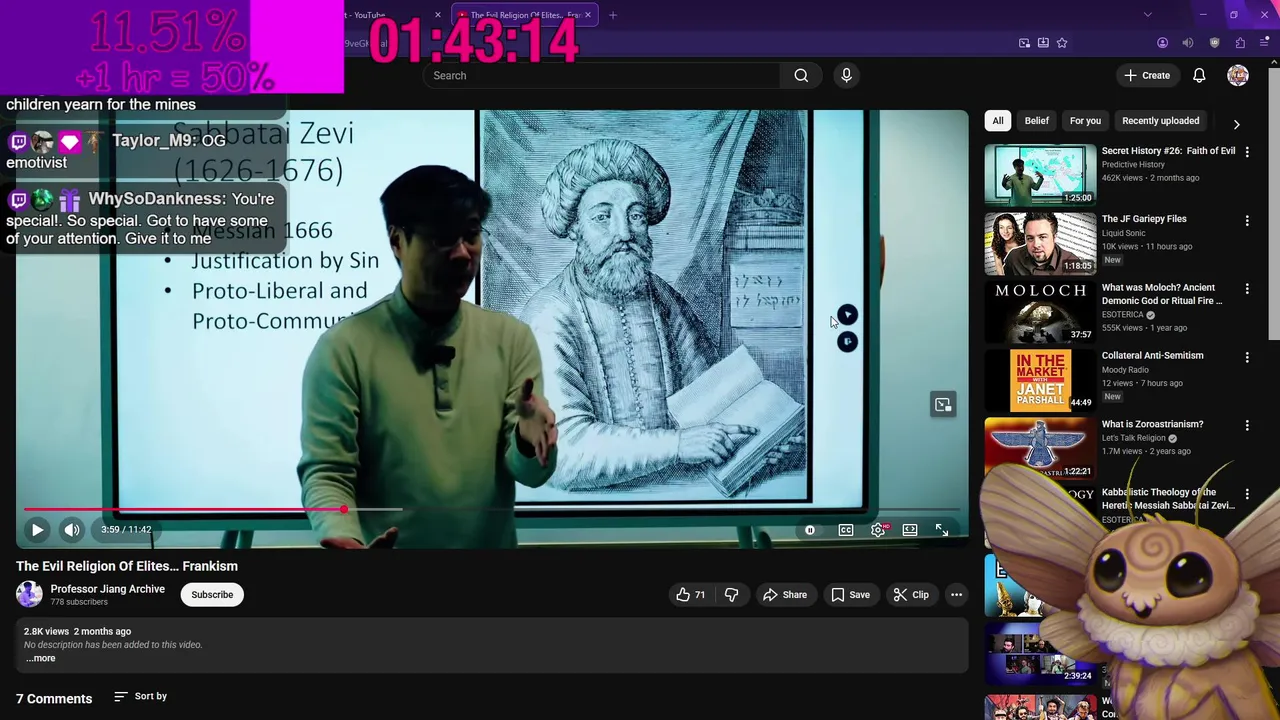Open the comments Sort by menu
Screen dimensions: 1280x720
tap(140, 696)
